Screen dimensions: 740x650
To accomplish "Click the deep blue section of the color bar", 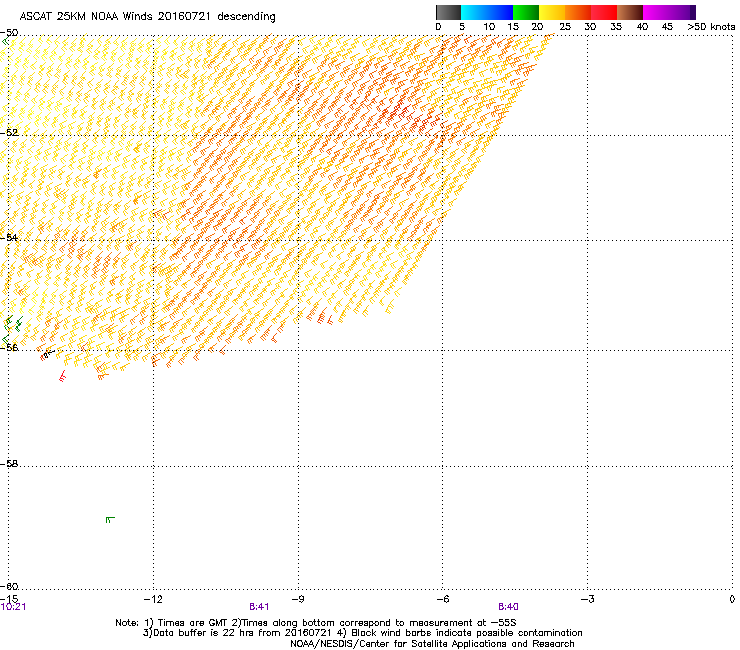I will click(500, 12).
